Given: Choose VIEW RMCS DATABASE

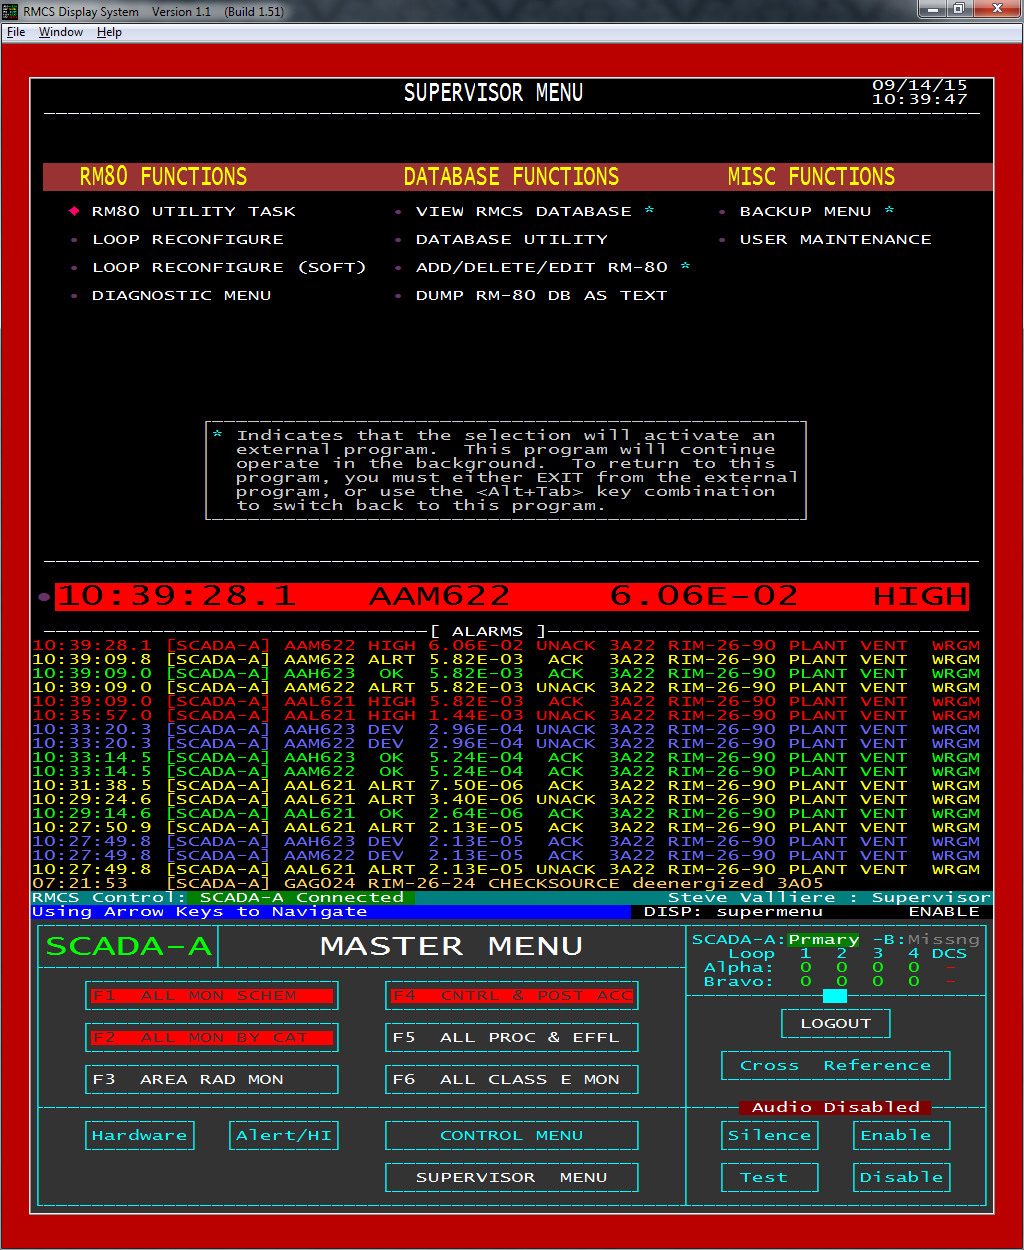Looking at the screenshot, I should tap(523, 211).
